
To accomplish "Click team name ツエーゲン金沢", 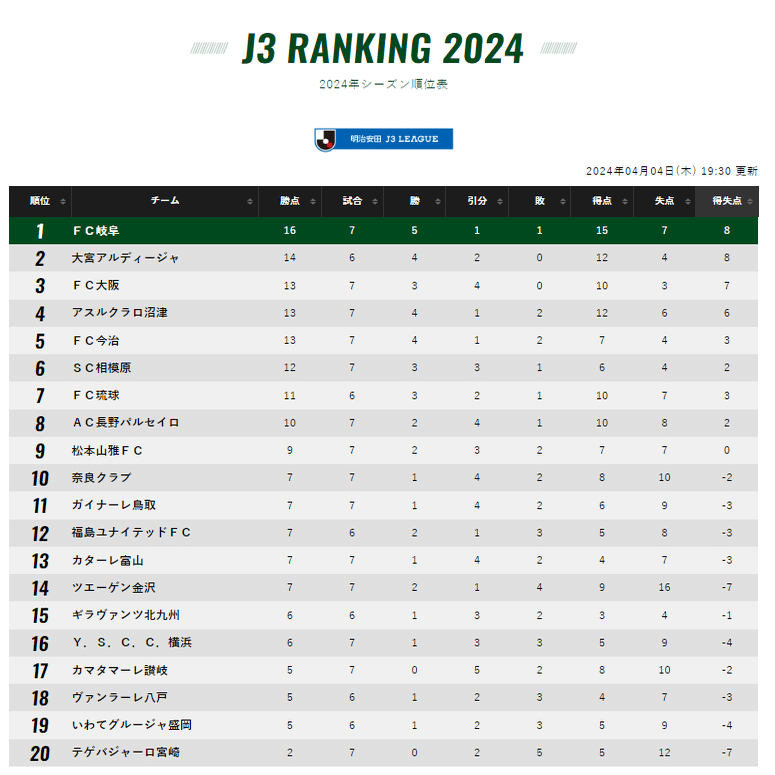I will click(x=114, y=588).
